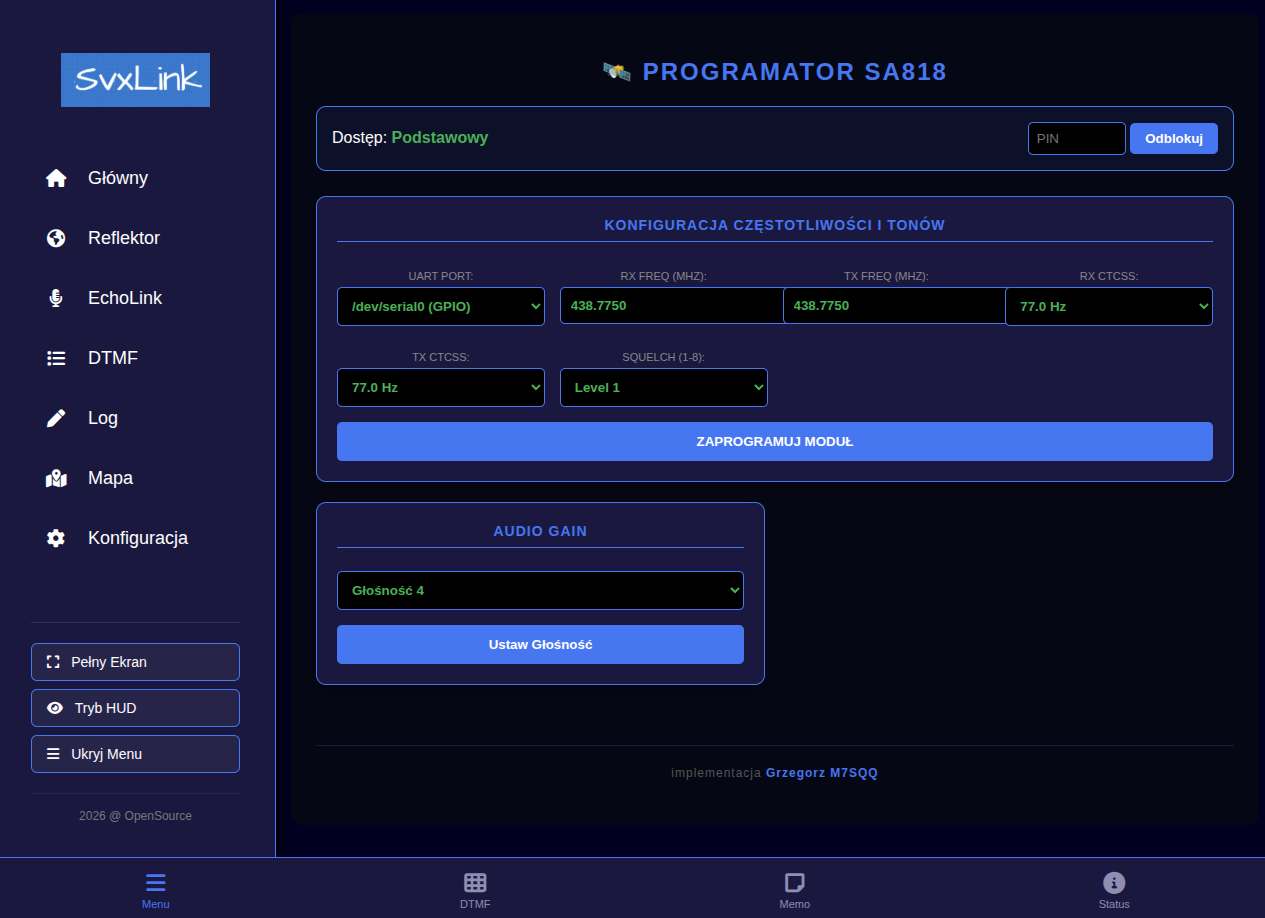Select the list icon next to DTMF
This screenshot has height=918, width=1265.
pyautogui.click(x=56, y=358)
